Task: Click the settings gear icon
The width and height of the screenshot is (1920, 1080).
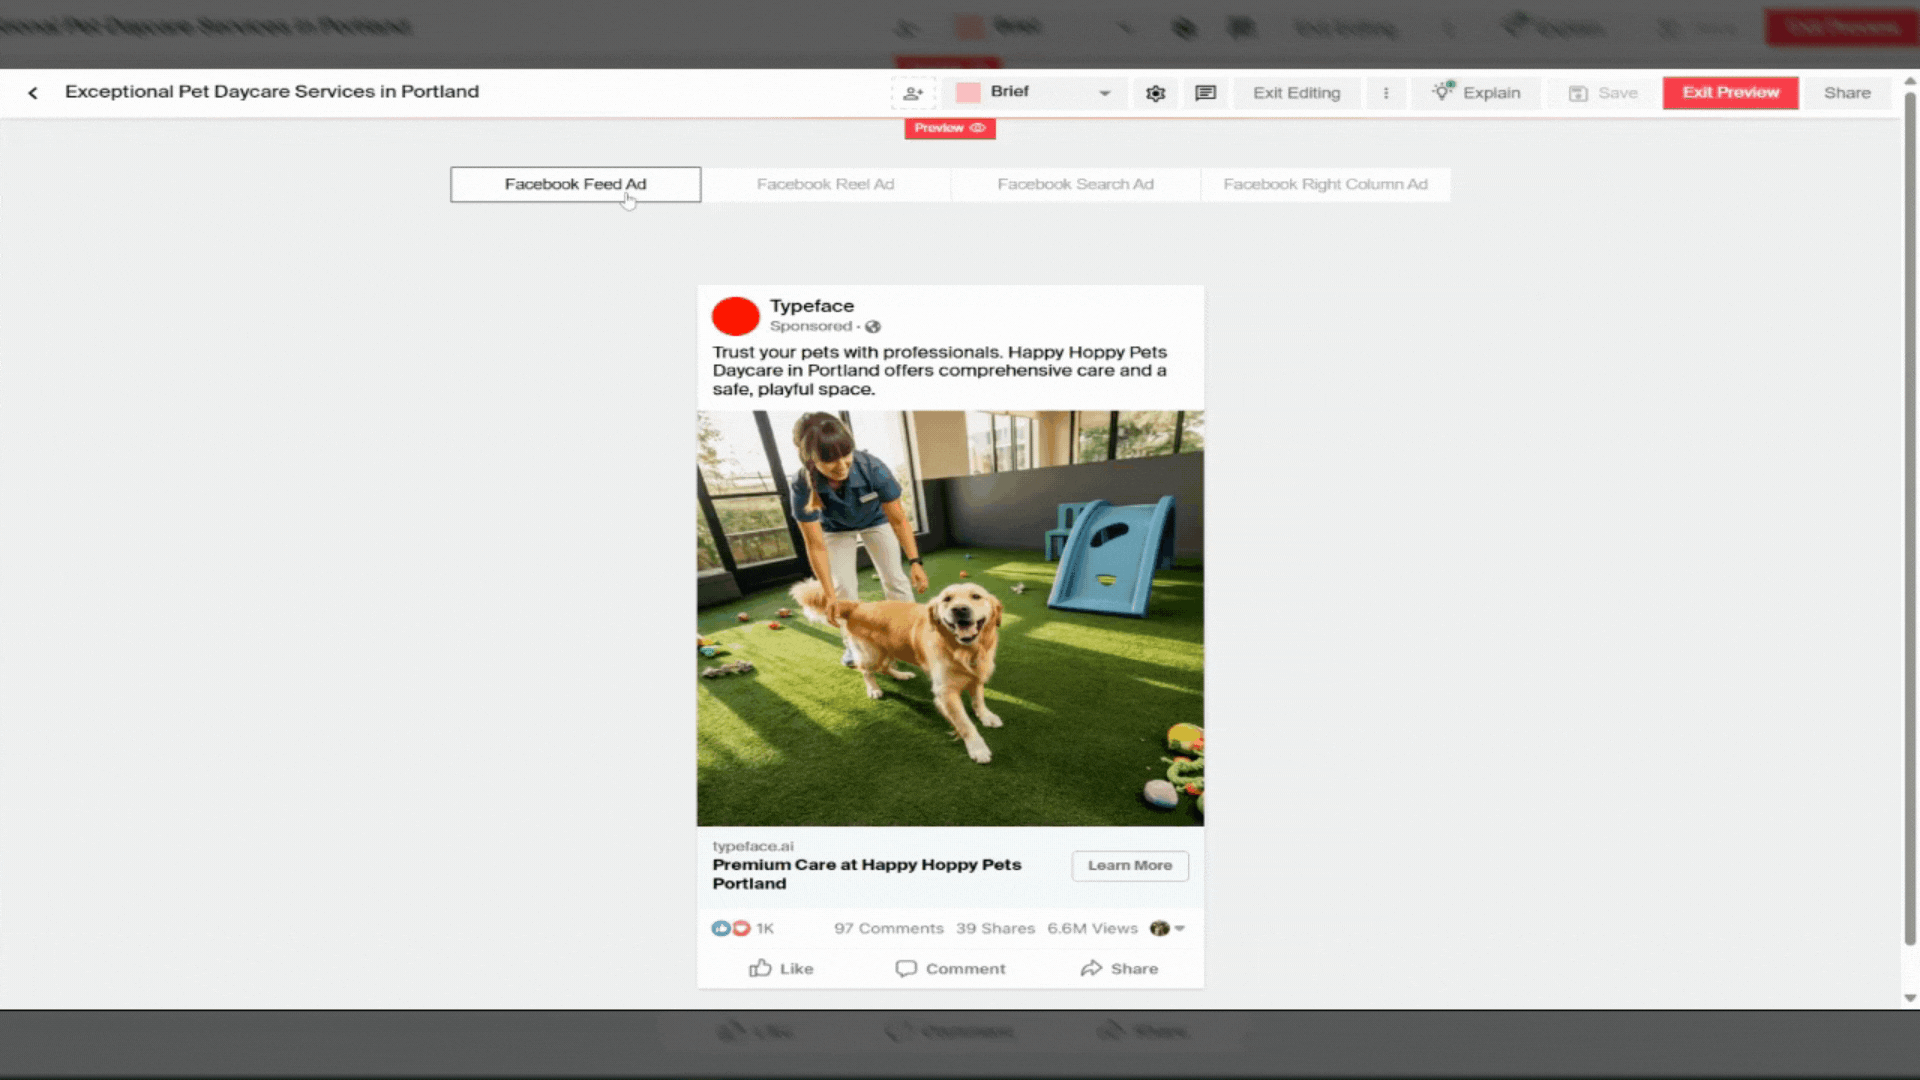Action: 1155,92
